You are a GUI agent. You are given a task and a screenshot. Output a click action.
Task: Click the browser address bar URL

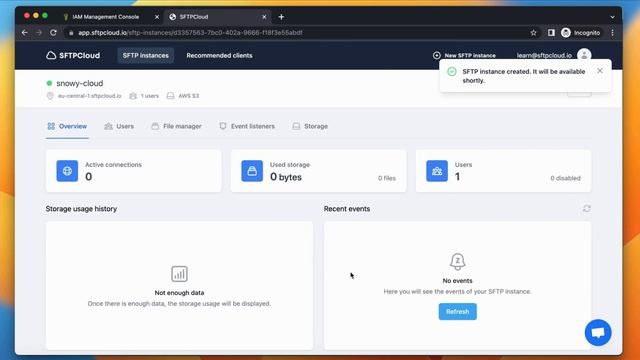(x=190, y=33)
